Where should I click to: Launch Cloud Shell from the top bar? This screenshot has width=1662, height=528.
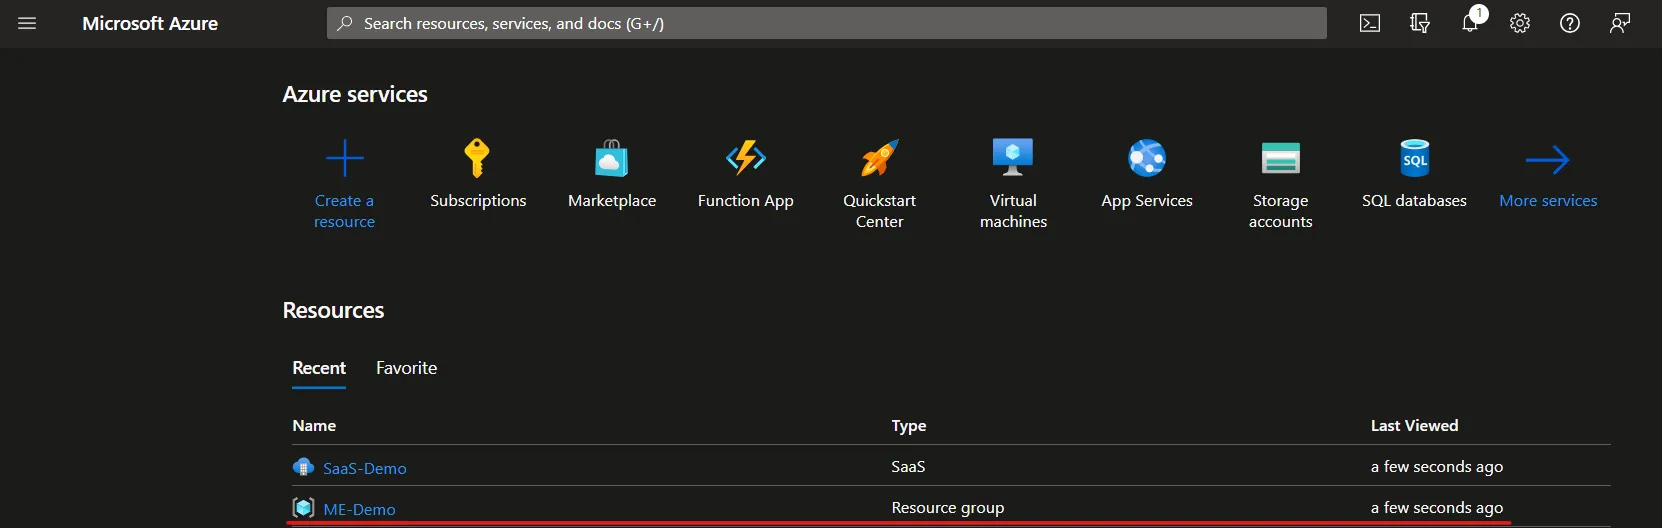1370,23
